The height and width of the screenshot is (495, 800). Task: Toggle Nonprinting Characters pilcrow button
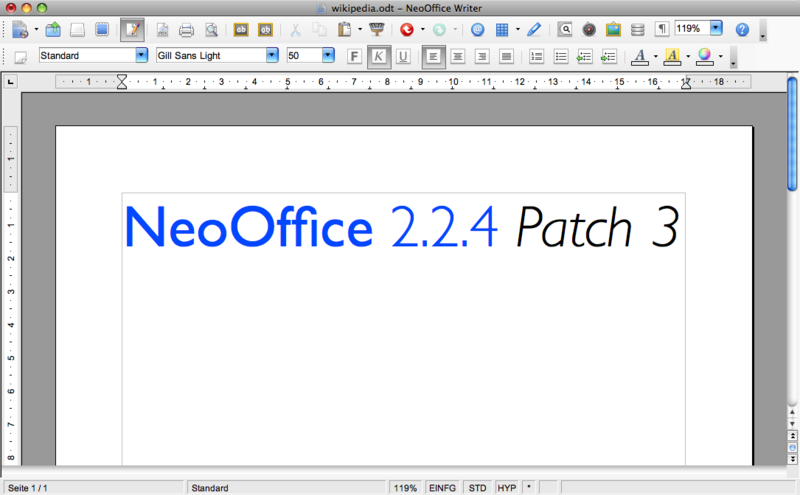pyautogui.click(x=662, y=30)
